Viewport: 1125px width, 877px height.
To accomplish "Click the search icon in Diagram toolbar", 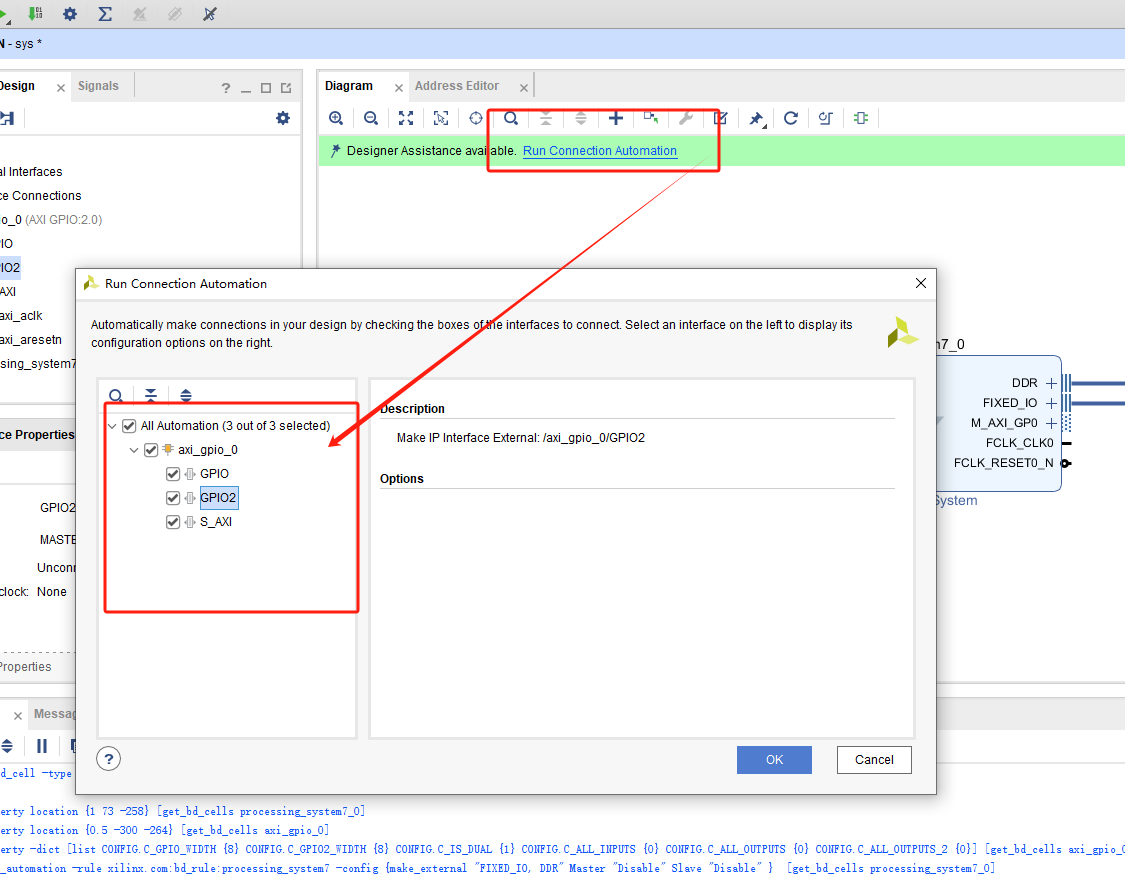I will tap(511, 118).
